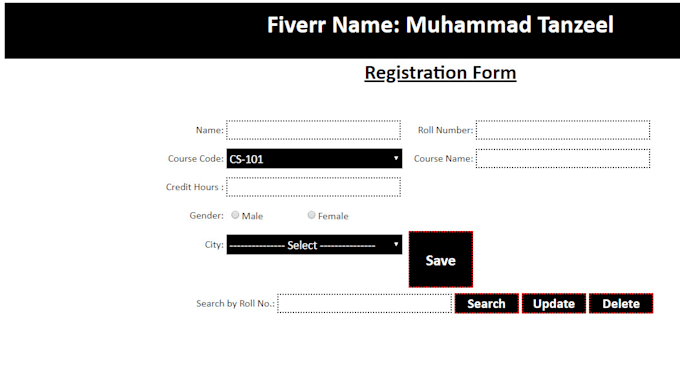Click the Registration Form heading
Viewport: 680px width, 392px height.
[440, 73]
